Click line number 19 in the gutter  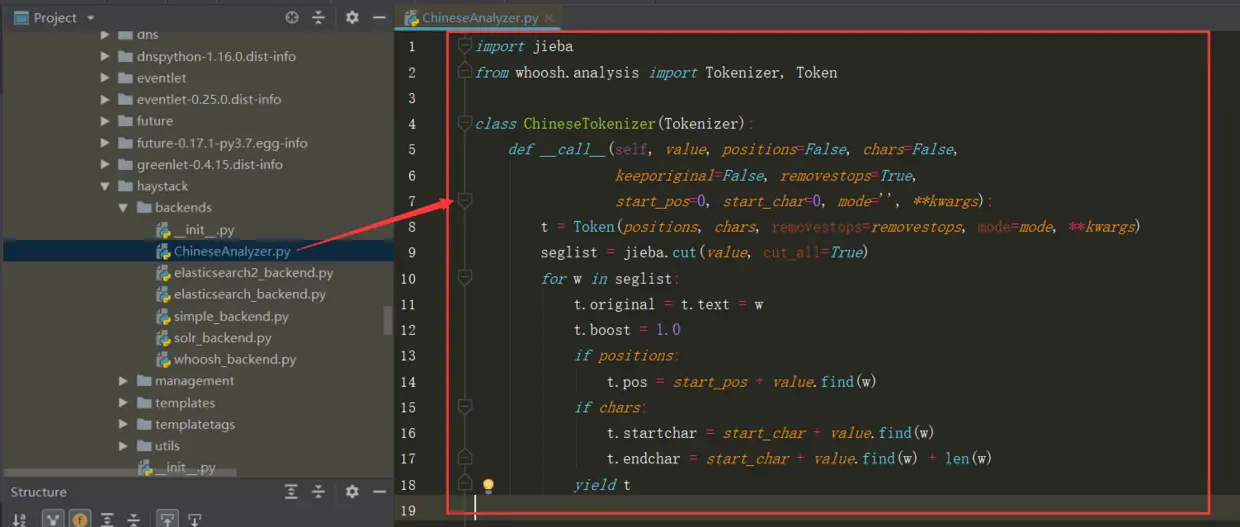[x=409, y=511]
